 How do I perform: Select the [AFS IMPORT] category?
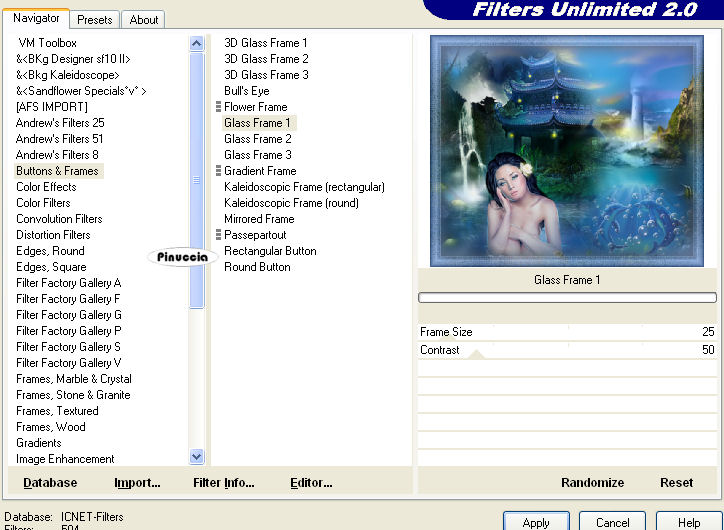tap(52, 107)
